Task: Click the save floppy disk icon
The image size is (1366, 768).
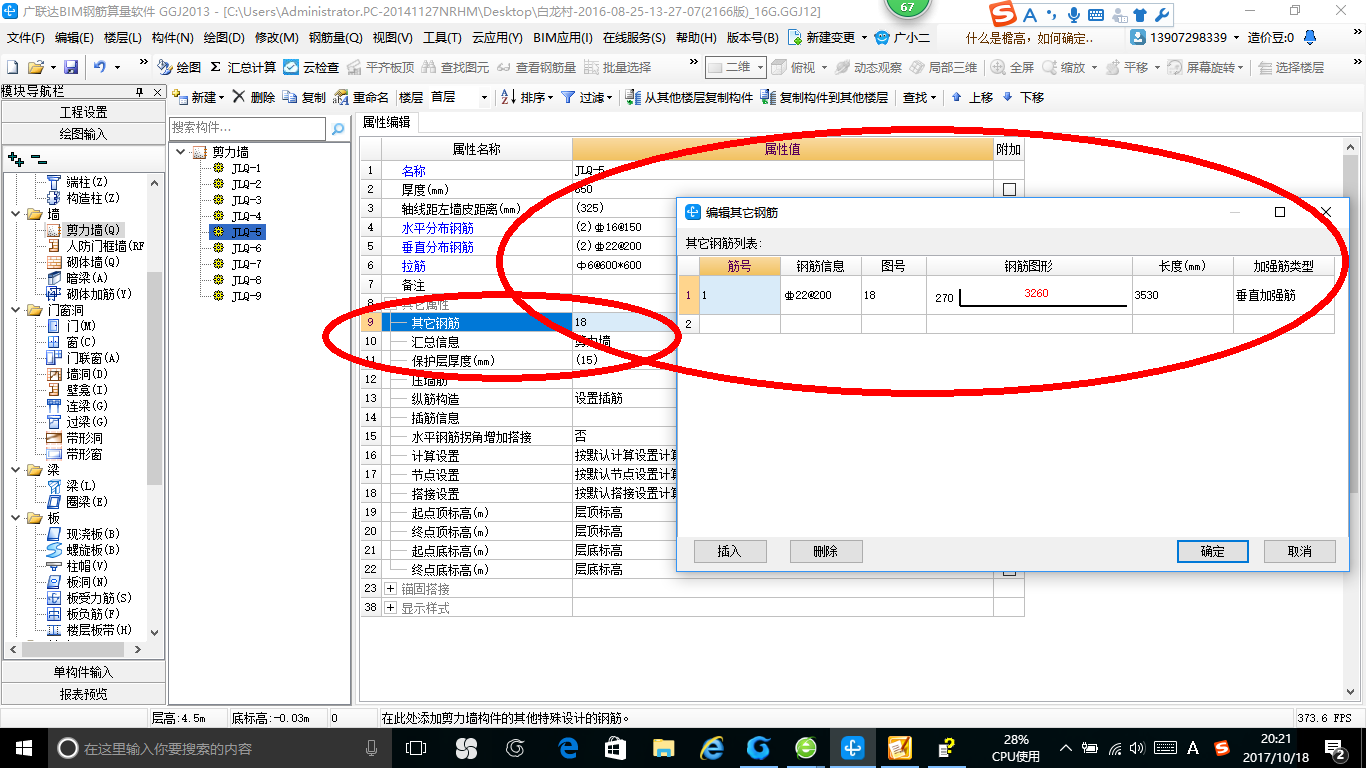Action: tap(71, 67)
